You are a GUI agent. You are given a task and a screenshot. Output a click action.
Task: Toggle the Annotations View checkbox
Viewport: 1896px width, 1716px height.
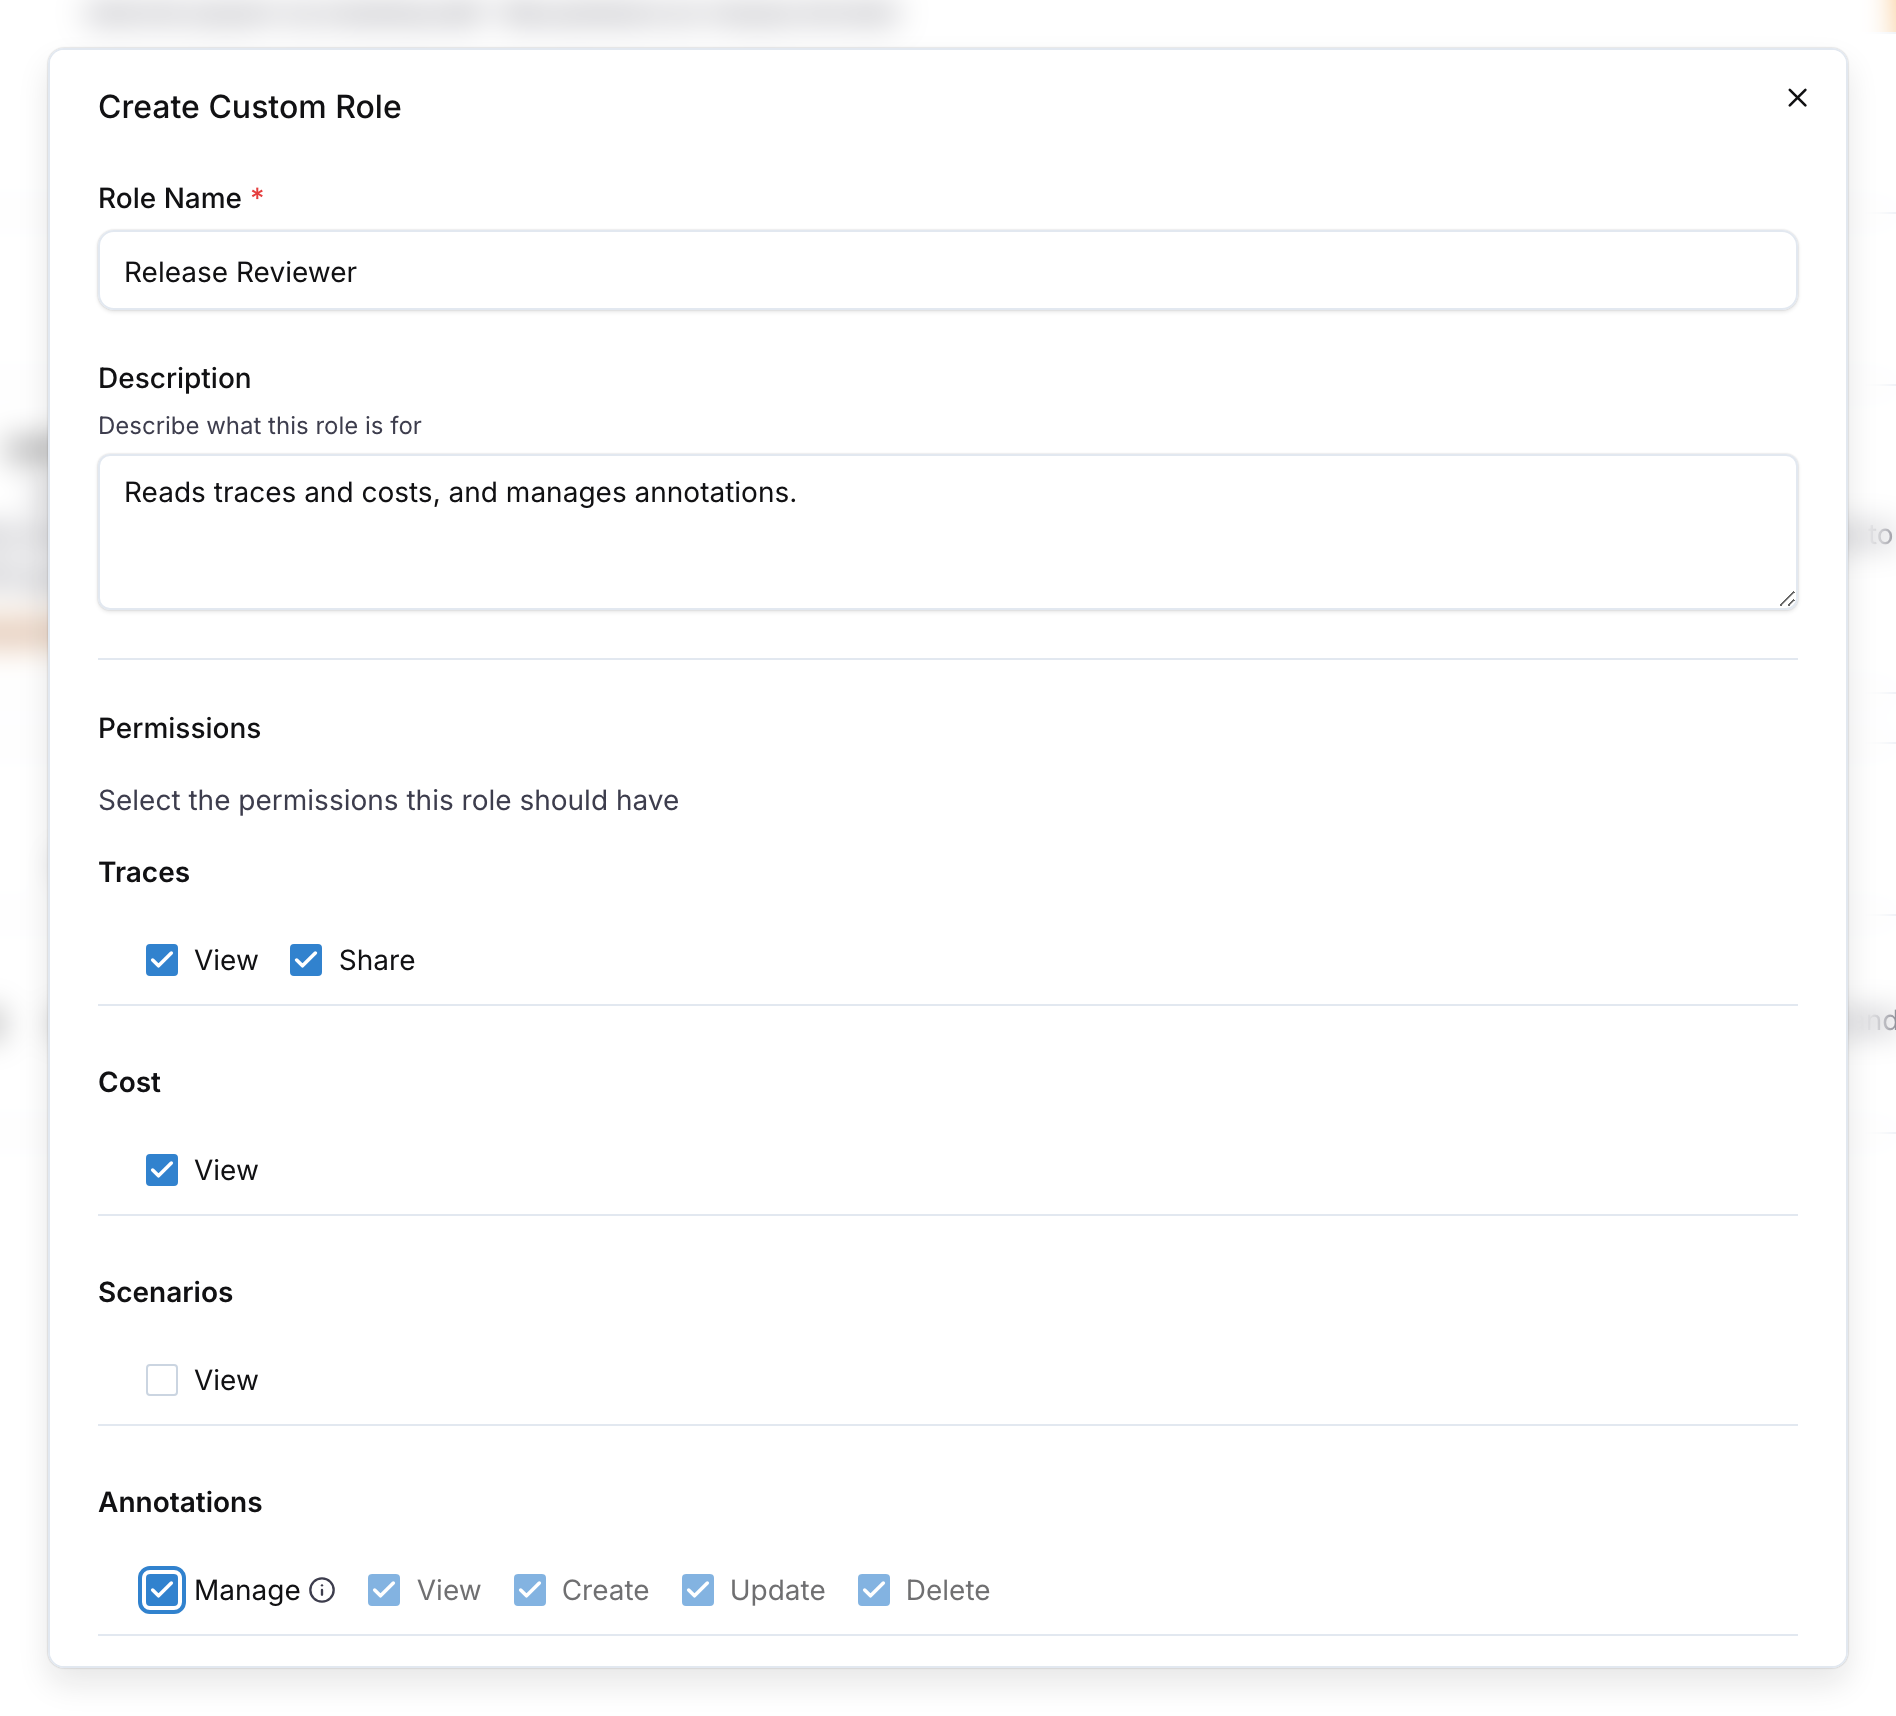click(384, 1590)
